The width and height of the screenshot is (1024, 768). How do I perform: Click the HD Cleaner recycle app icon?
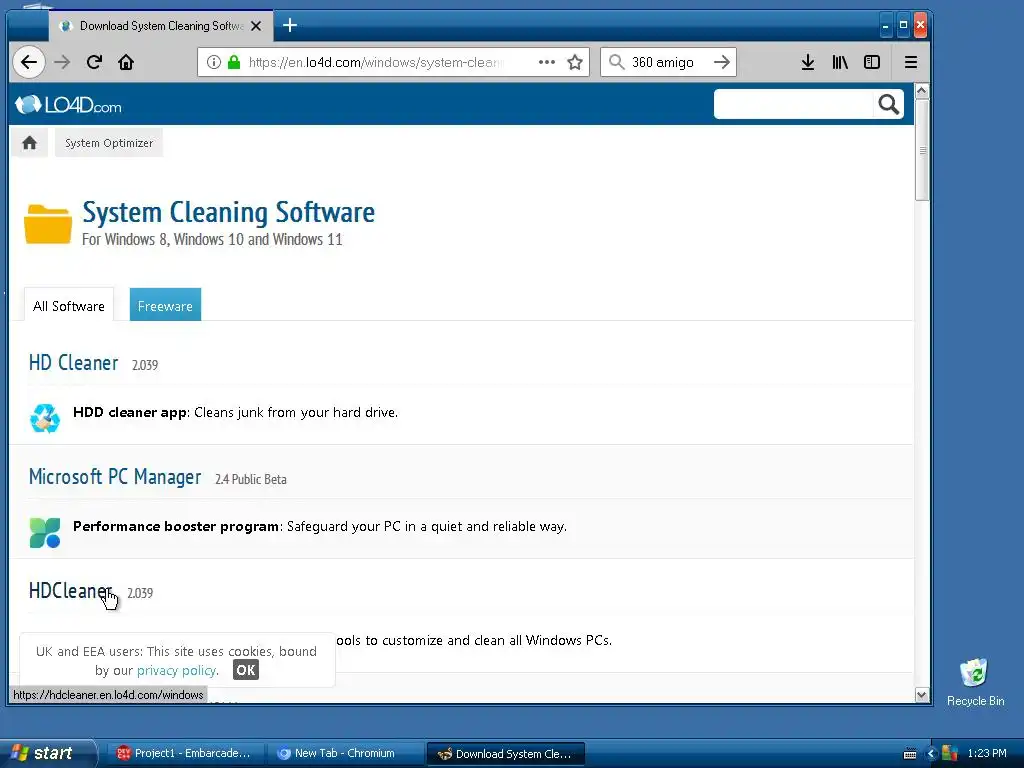[45, 418]
